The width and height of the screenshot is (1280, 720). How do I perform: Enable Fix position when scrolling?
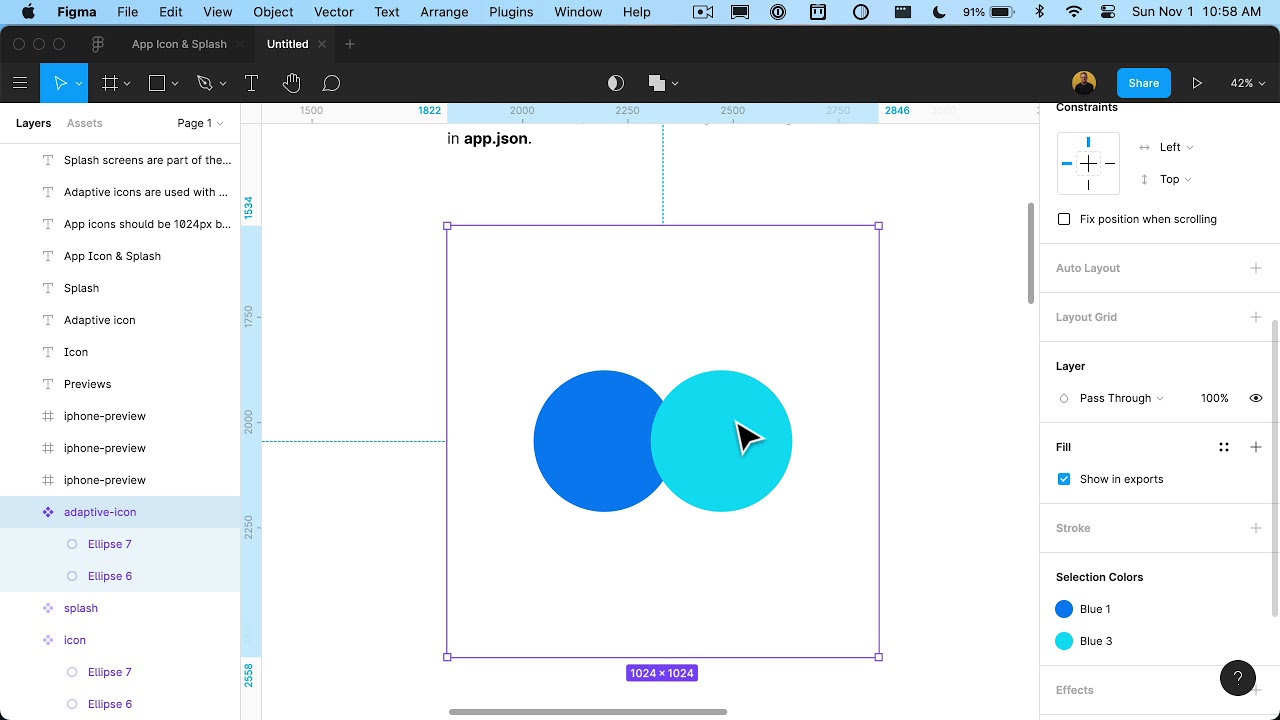pos(1064,219)
